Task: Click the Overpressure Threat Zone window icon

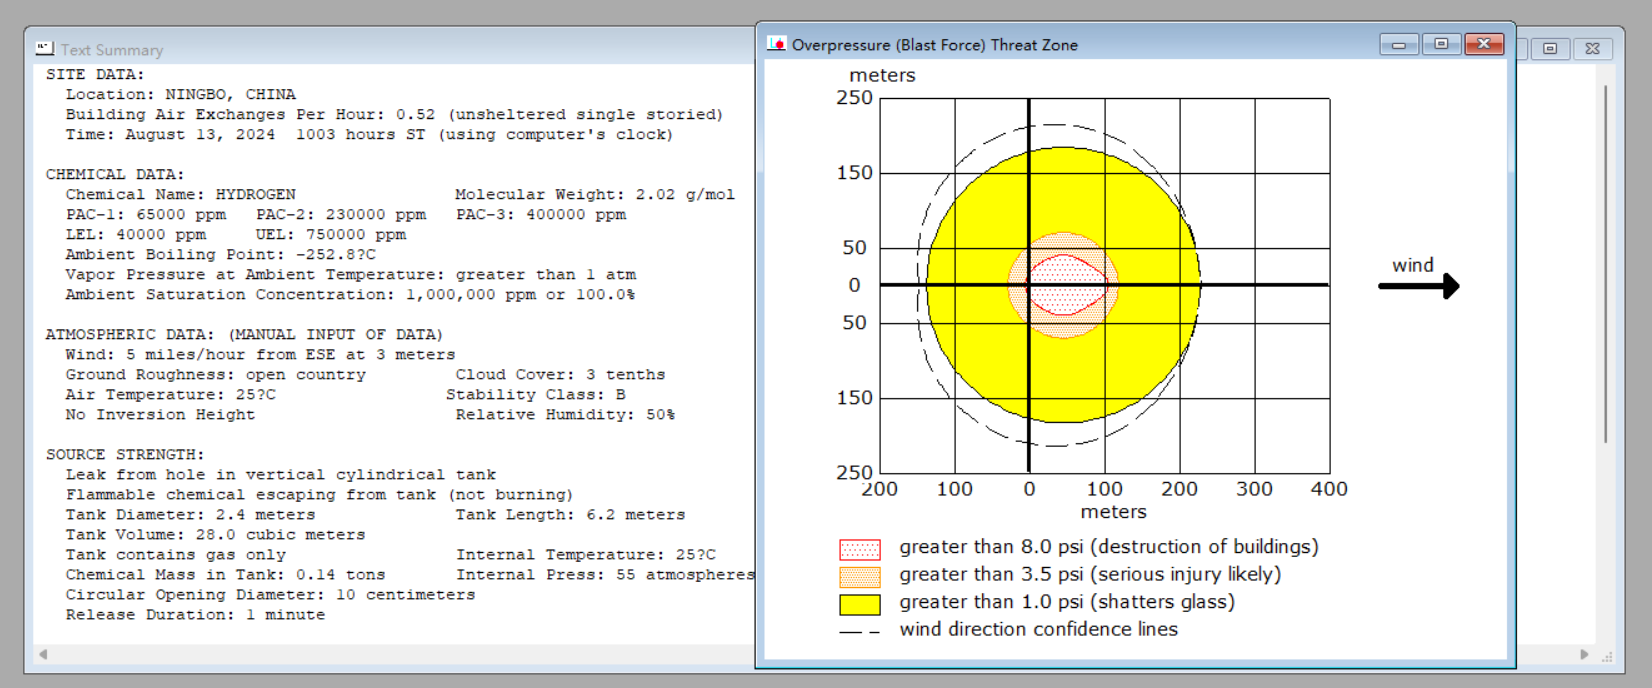Action: pos(777,44)
